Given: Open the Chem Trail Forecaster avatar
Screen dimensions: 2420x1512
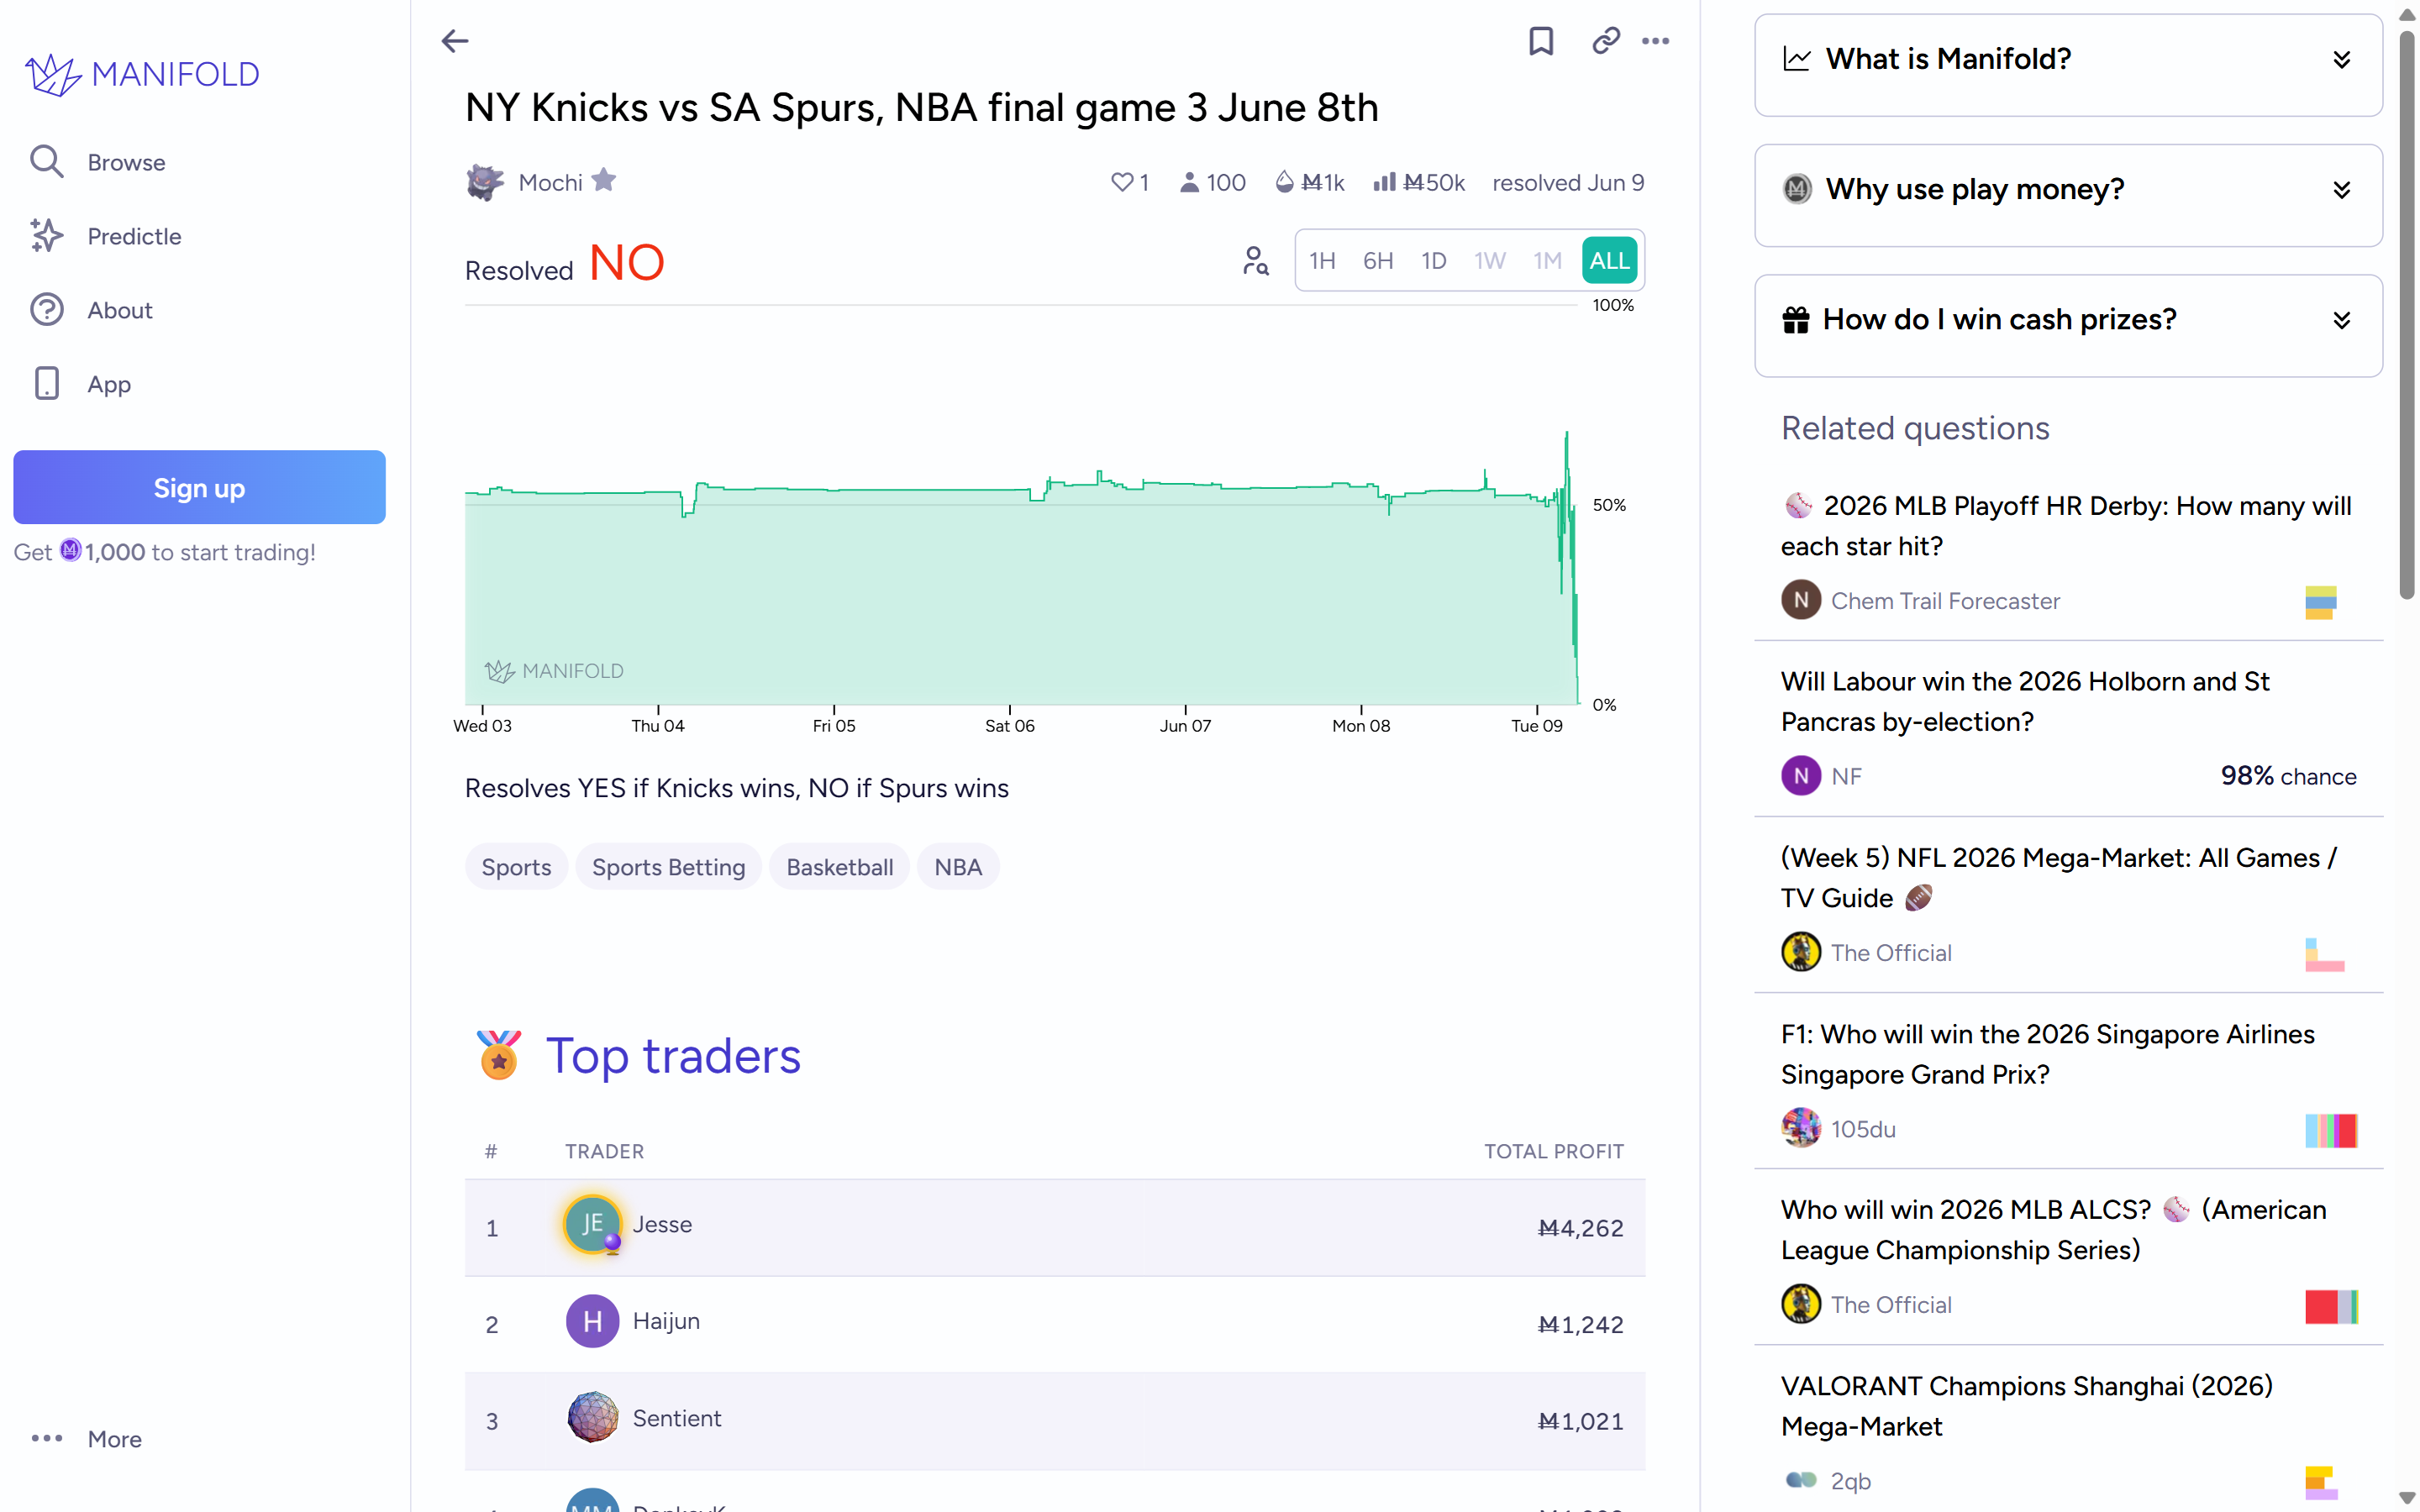Looking at the screenshot, I should (x=1801, y=600).
